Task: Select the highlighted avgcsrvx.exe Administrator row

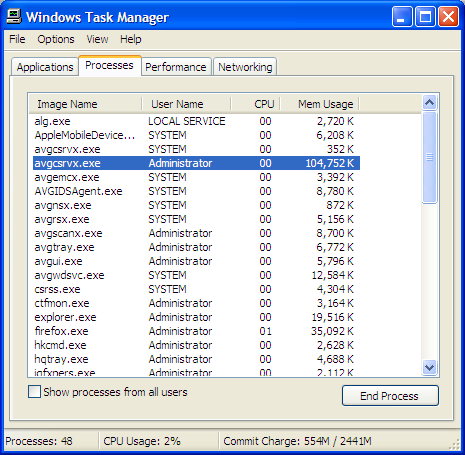Action: click(196, 163)
